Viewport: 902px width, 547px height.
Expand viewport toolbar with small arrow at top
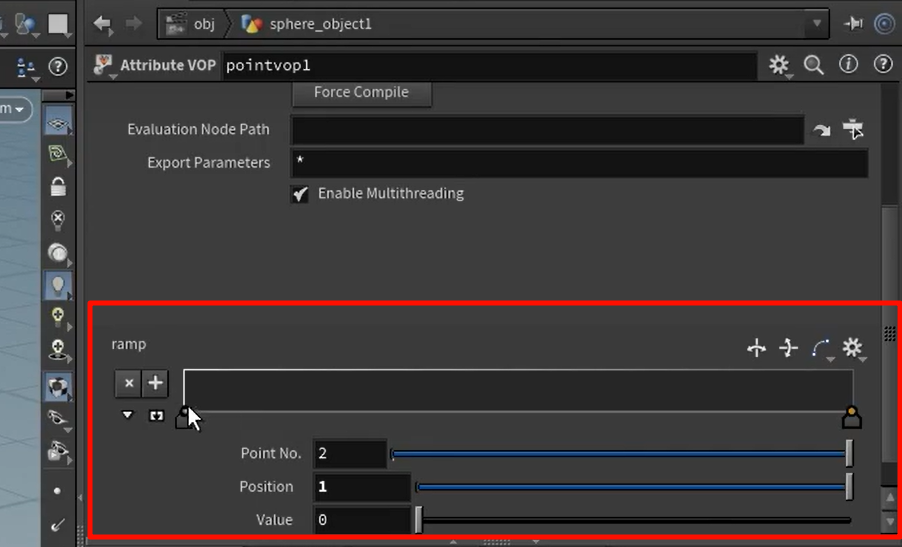pyautogui.click(x=69, y=94)
